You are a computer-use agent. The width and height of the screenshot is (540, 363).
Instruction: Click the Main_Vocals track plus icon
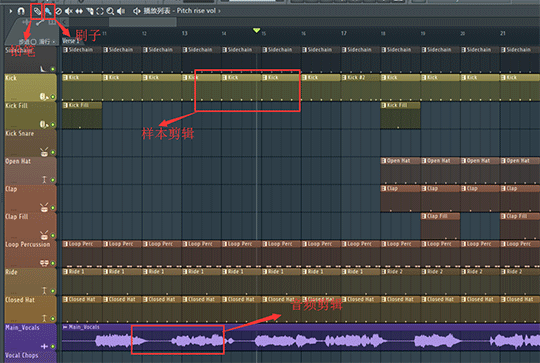[44, 346]
